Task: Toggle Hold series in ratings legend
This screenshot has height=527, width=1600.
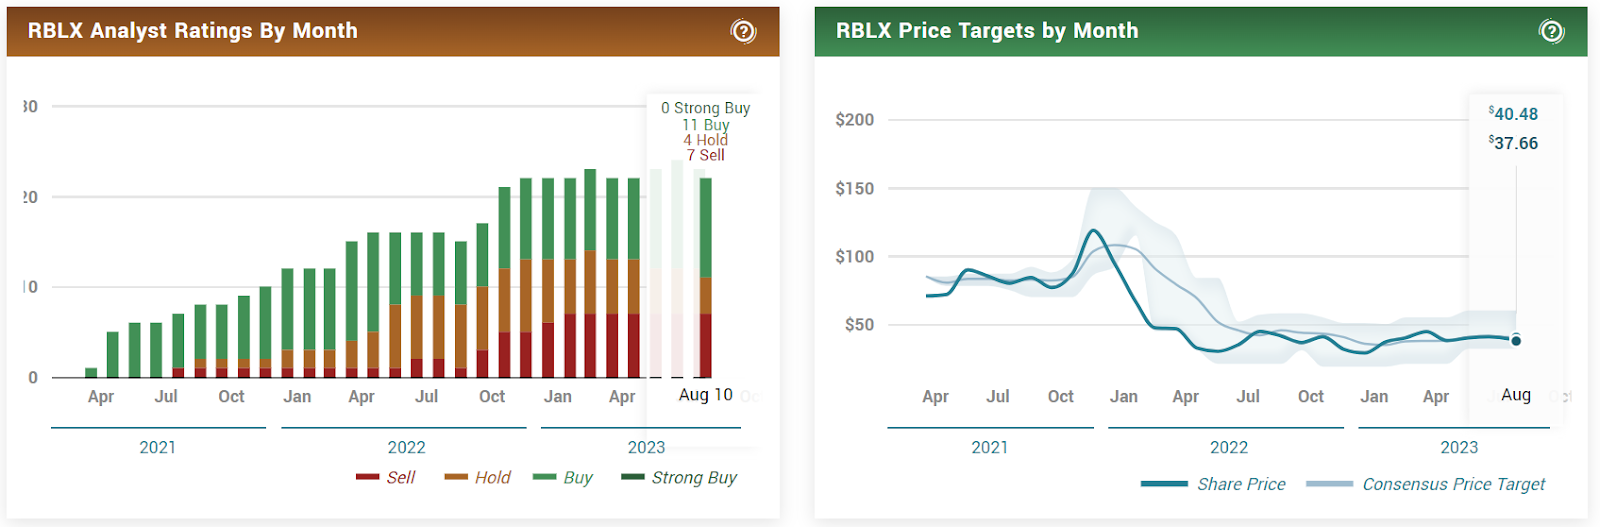Action: pos(478,477)
